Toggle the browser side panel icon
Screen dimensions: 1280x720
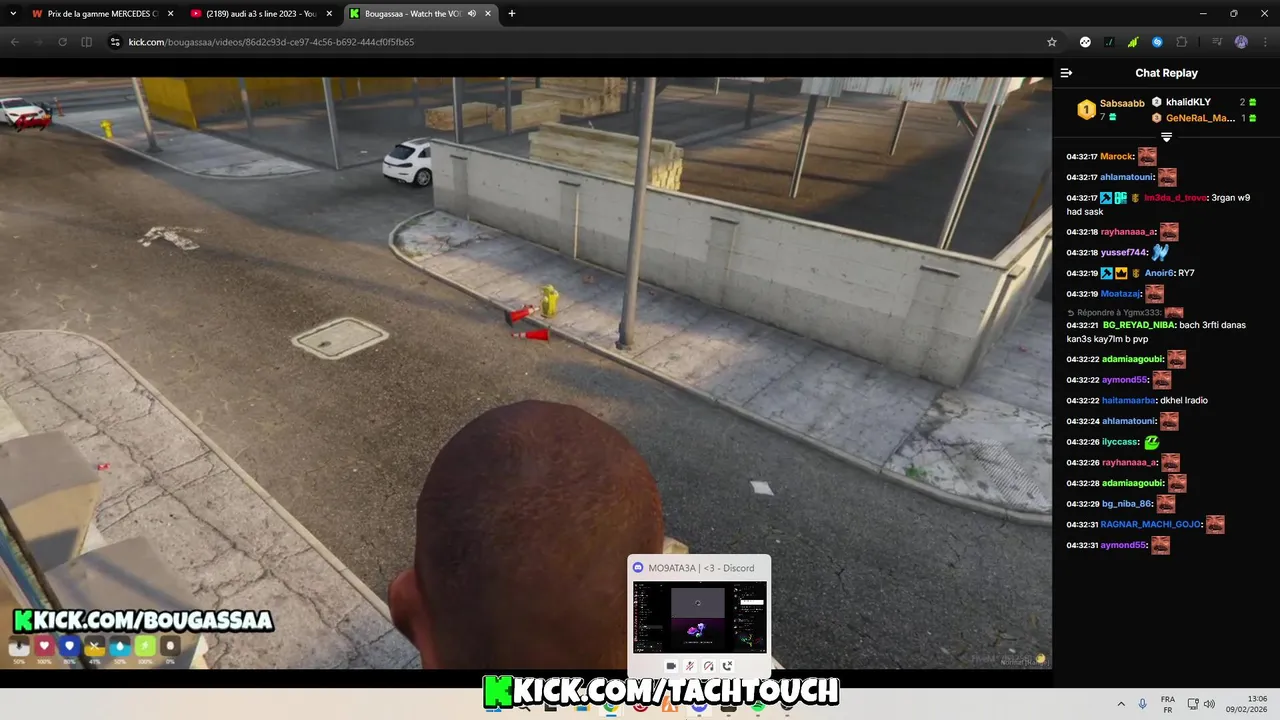[86, 42]
